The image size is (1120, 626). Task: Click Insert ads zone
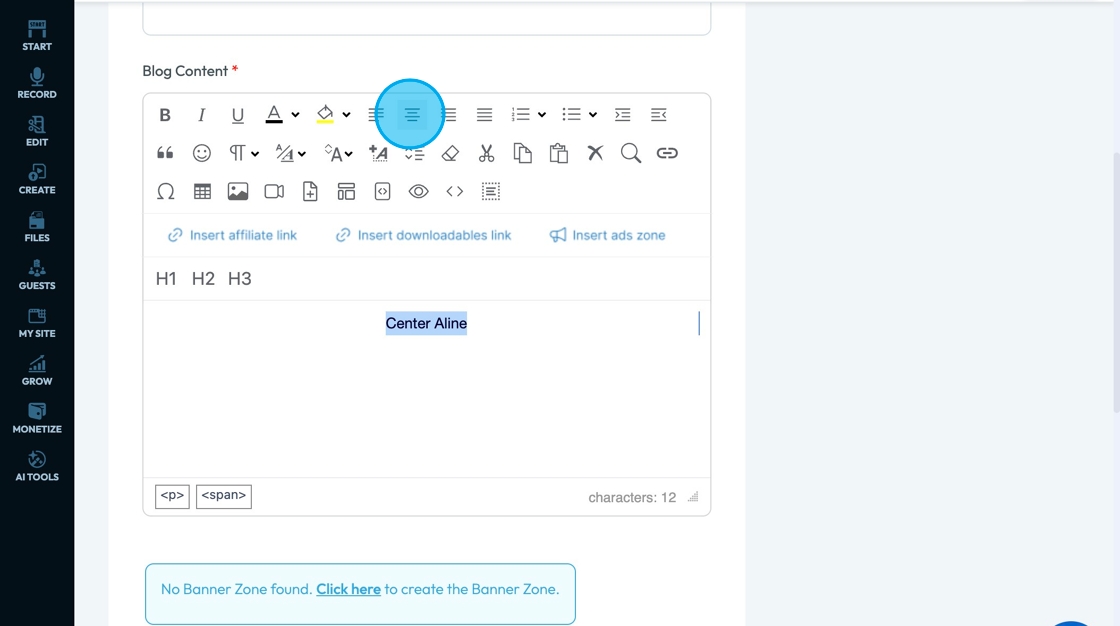pyautogui.click(x=607, y=235)
